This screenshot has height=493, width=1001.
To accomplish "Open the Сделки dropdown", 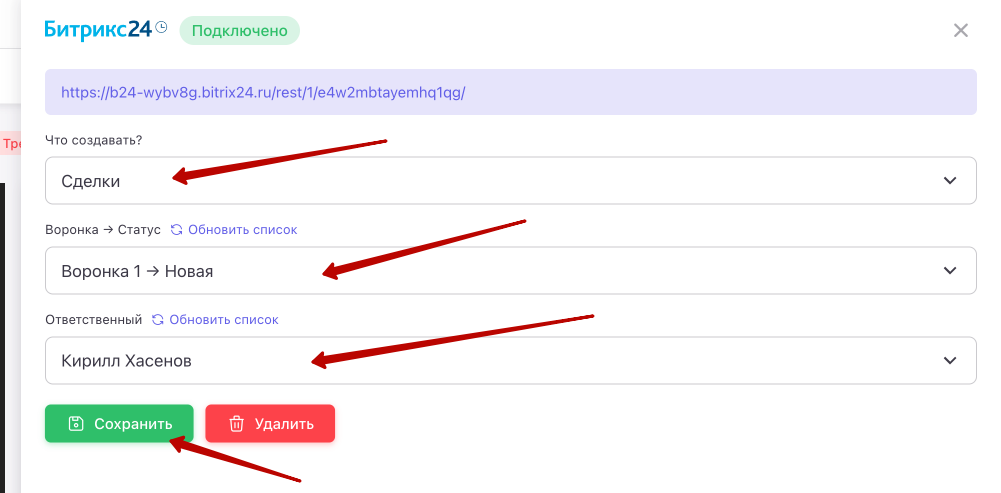I will coord(510,181).
